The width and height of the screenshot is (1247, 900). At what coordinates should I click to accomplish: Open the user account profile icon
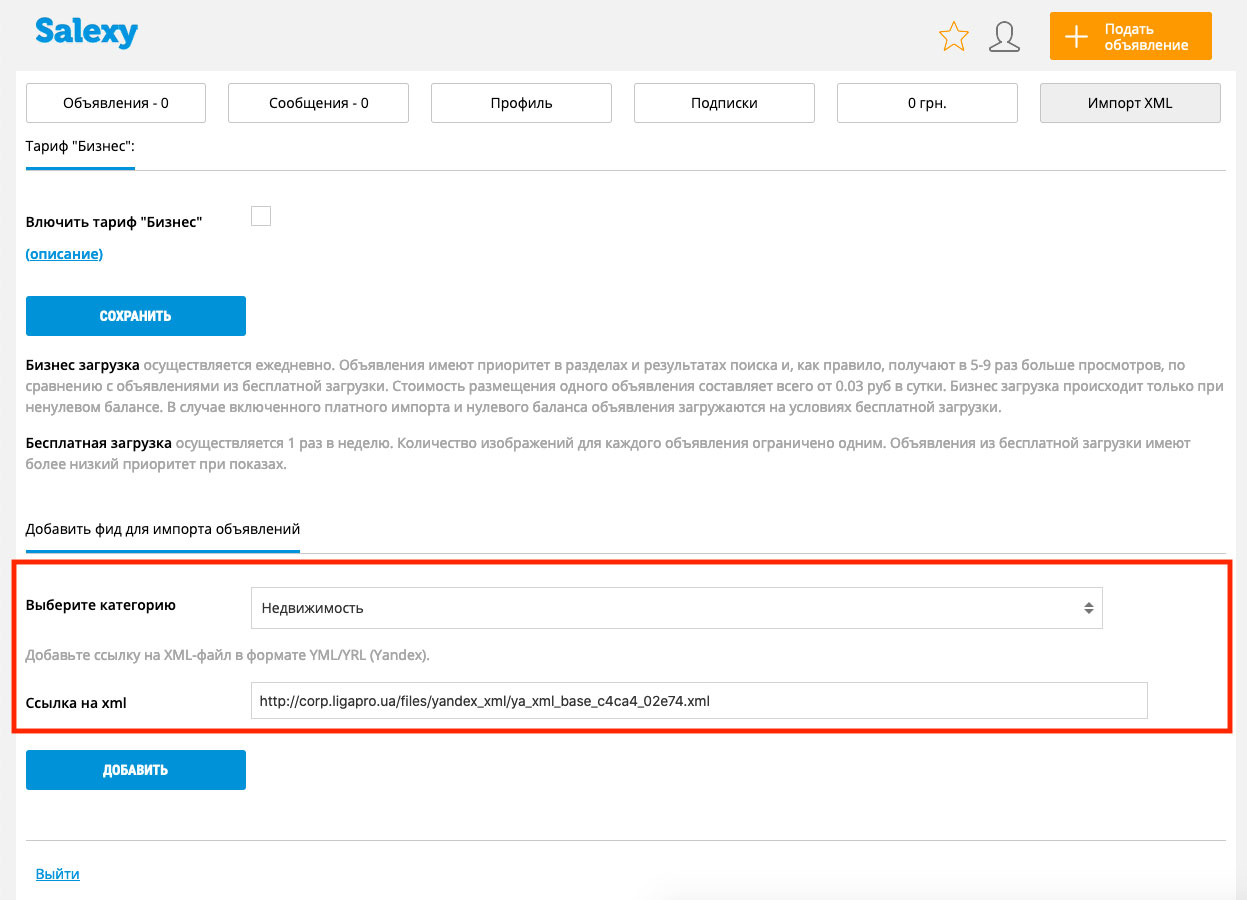click(x=1004, y=37)
